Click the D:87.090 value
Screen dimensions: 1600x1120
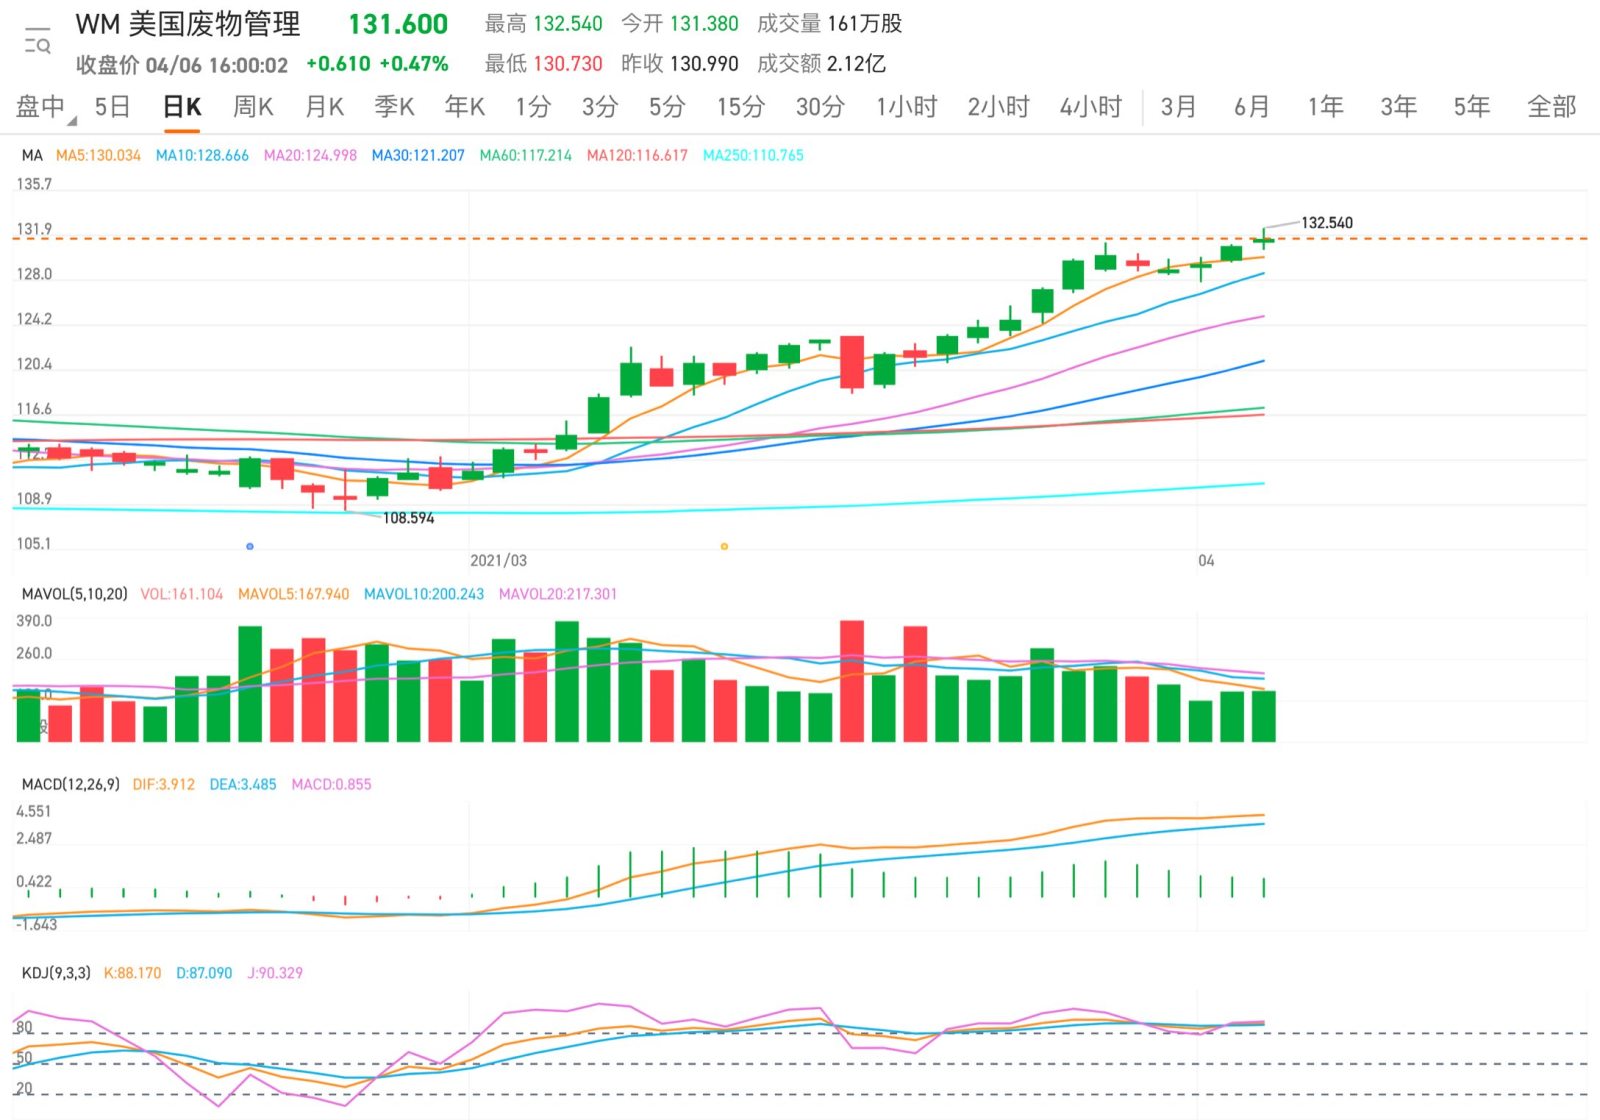click(x=204, y=973)
